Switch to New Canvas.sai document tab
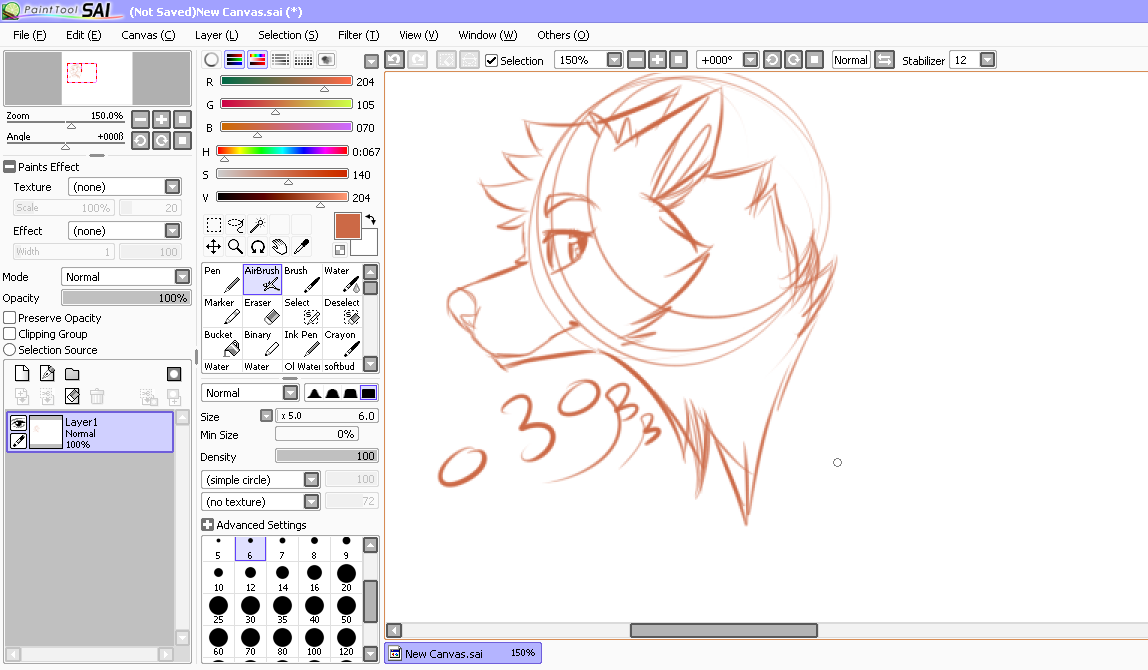The height and width of the screenshot is (670, 1148). point(463,653)
